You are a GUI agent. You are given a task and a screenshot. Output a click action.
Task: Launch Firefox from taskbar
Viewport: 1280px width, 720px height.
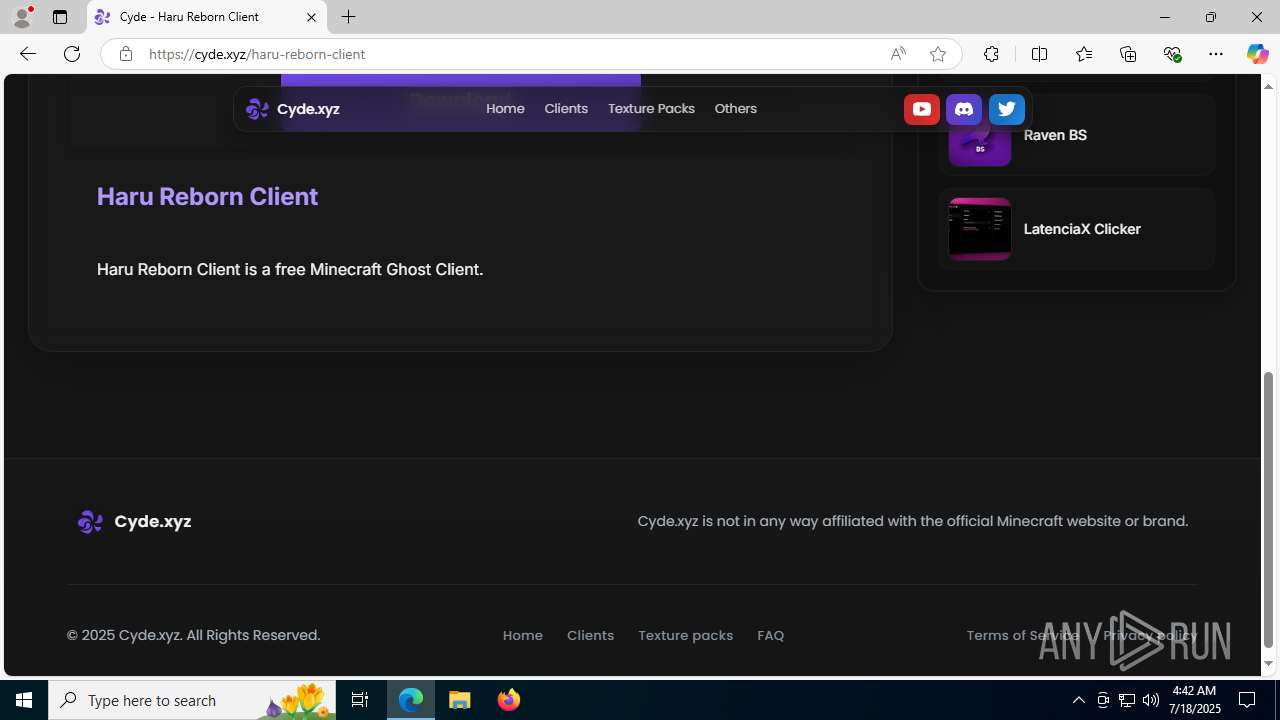click(x=509, y=700)
